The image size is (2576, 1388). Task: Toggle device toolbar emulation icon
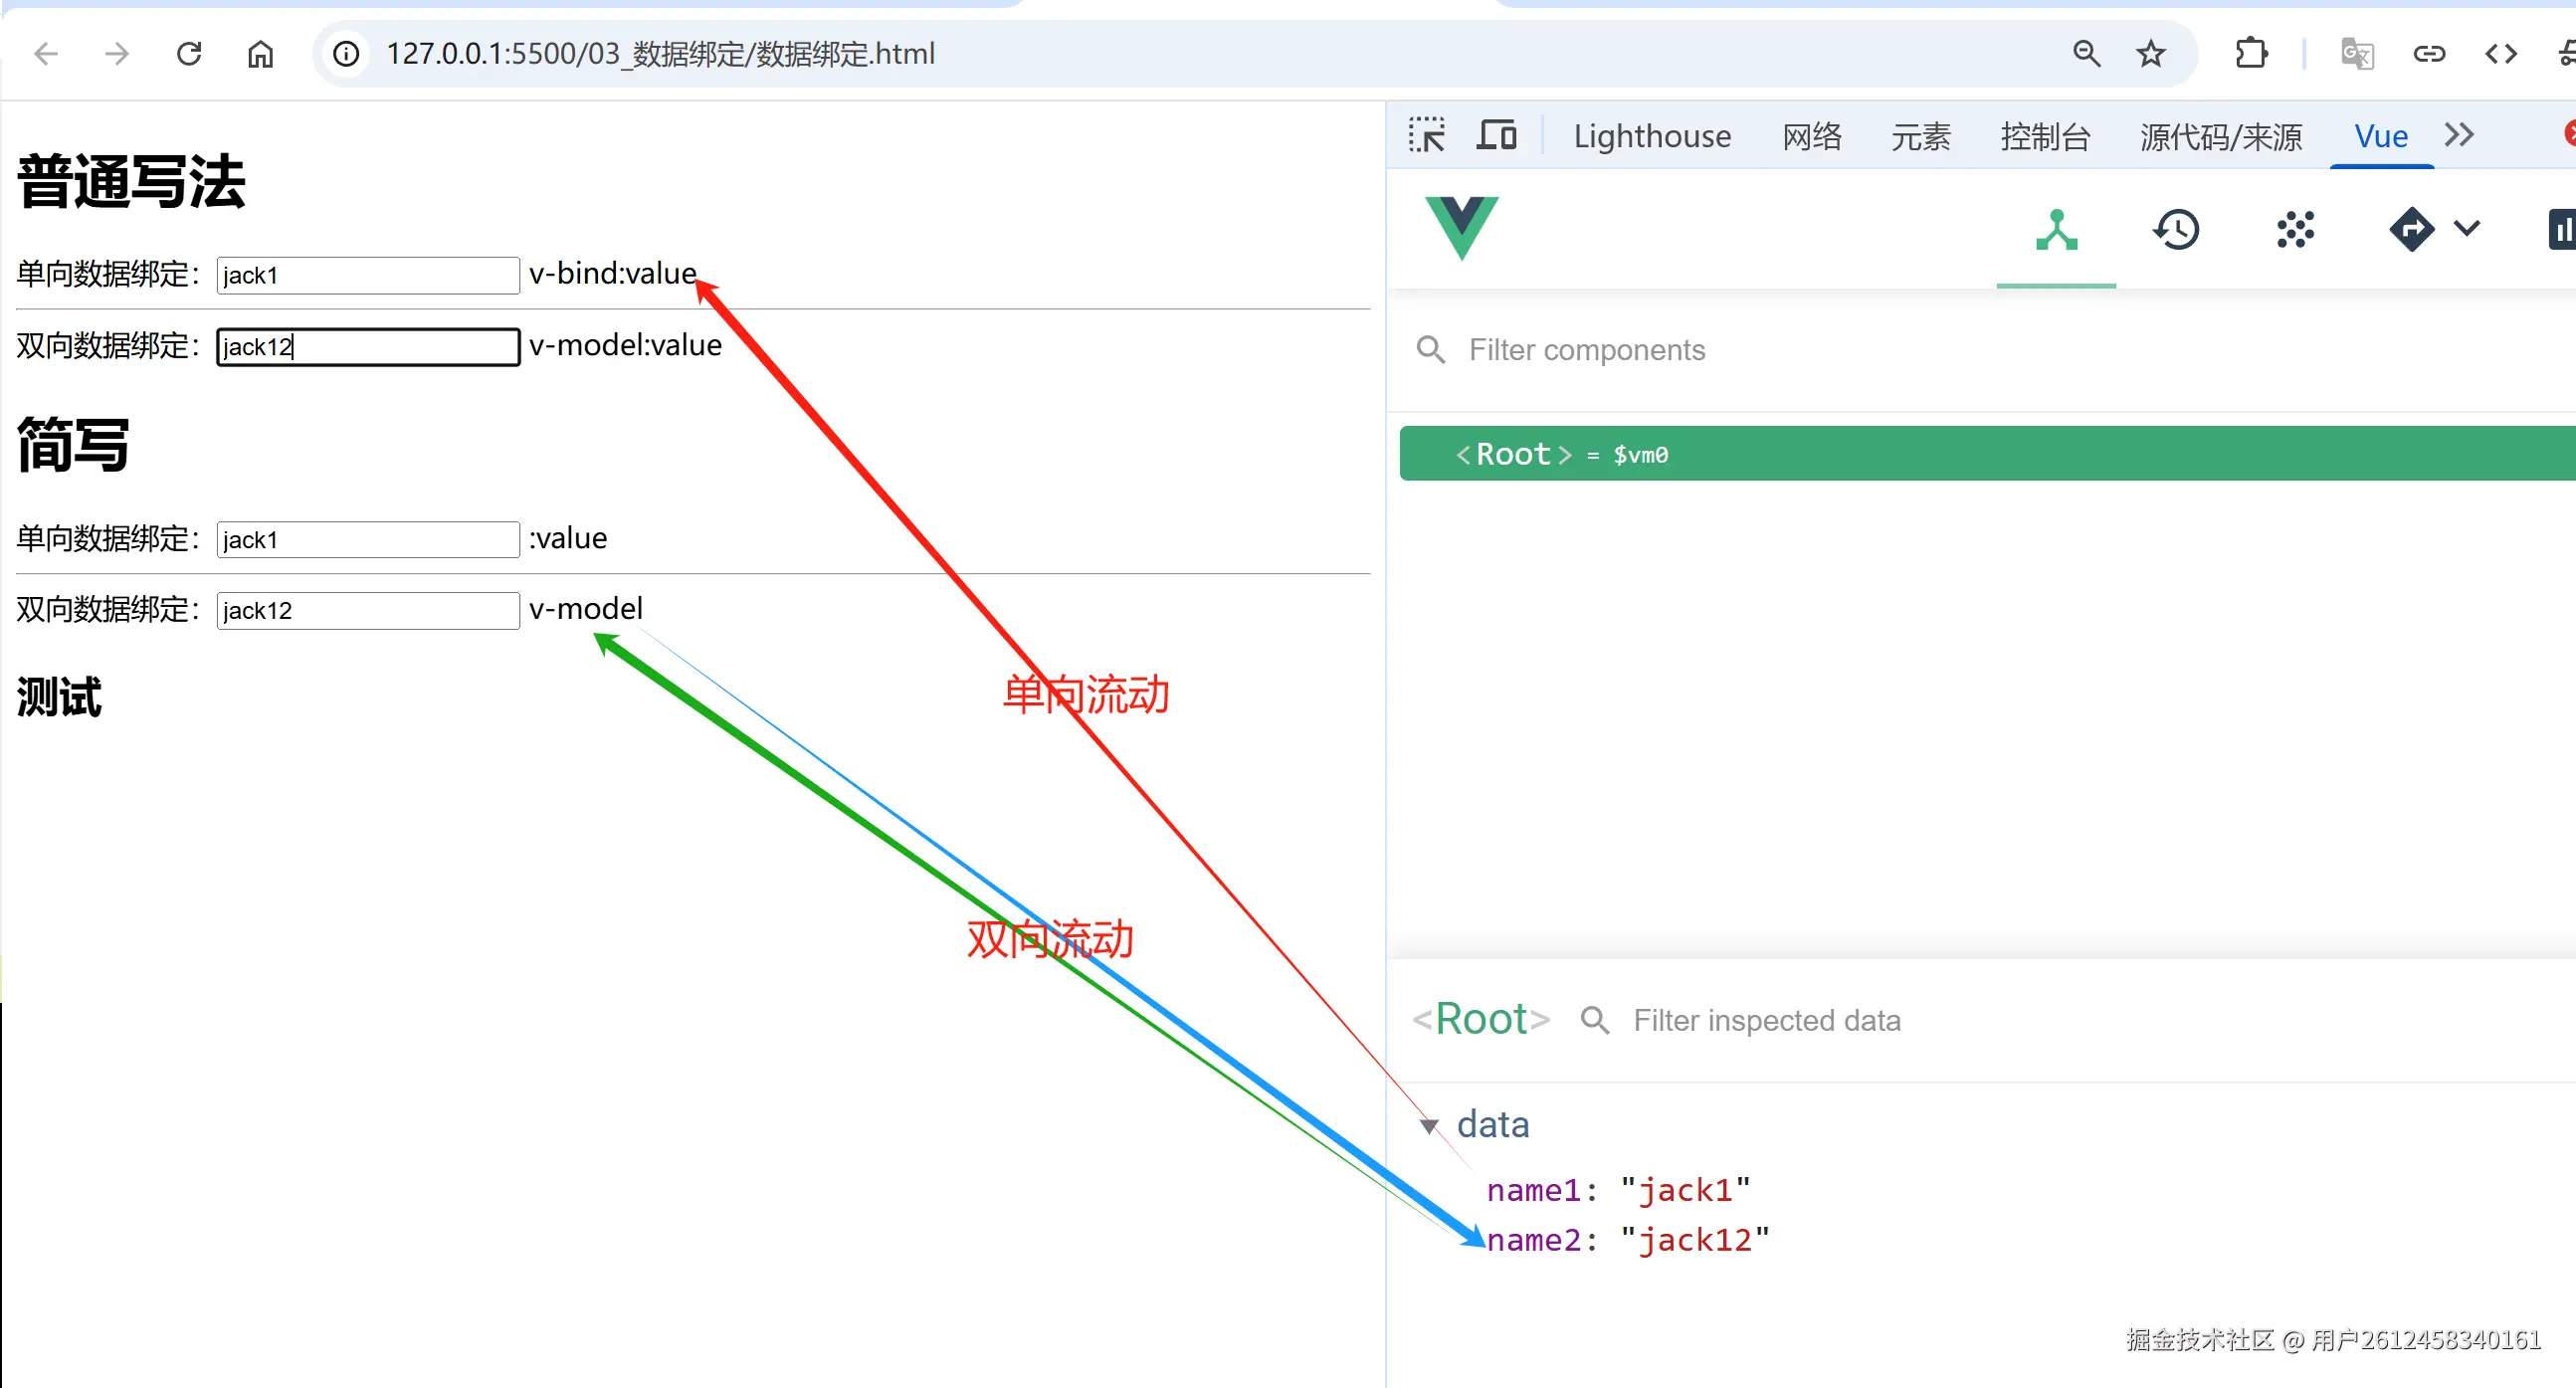pyautogui.click(x=1496, y=135)
